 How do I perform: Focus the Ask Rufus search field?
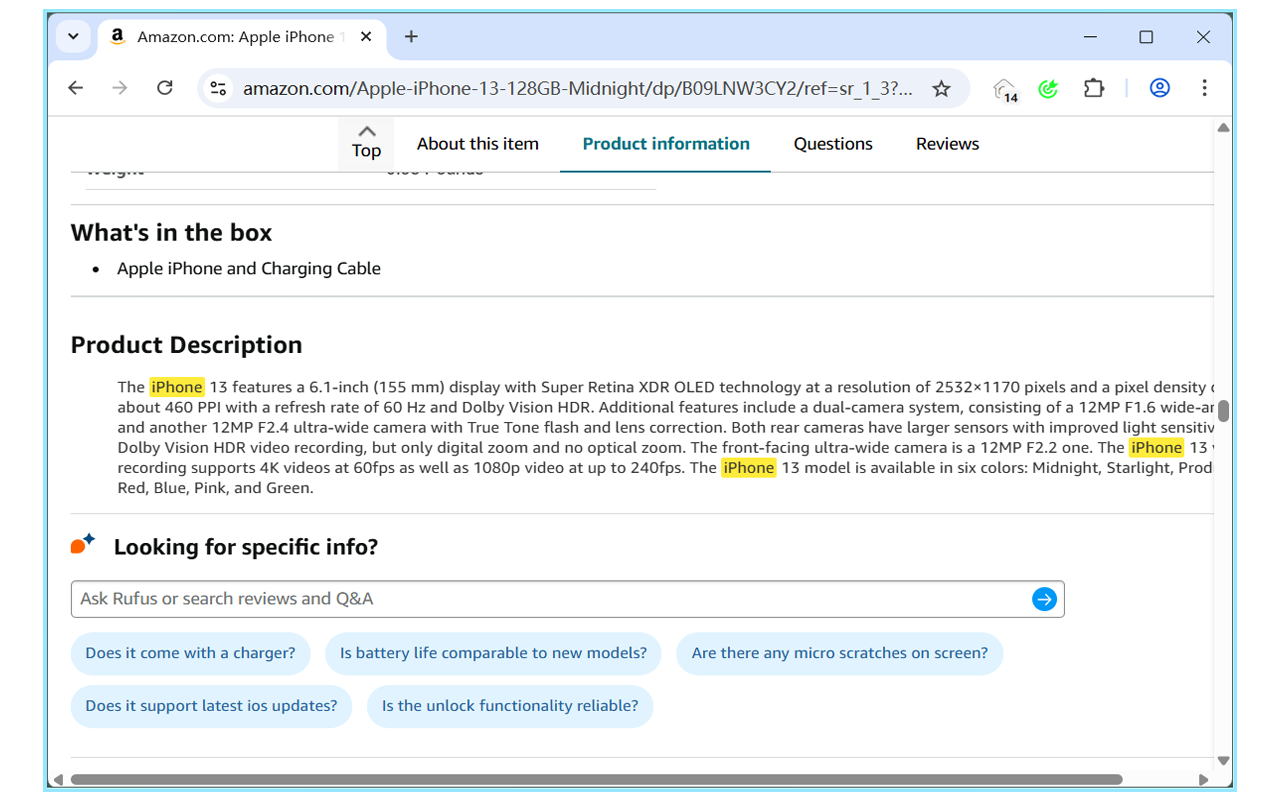point(550,599)
